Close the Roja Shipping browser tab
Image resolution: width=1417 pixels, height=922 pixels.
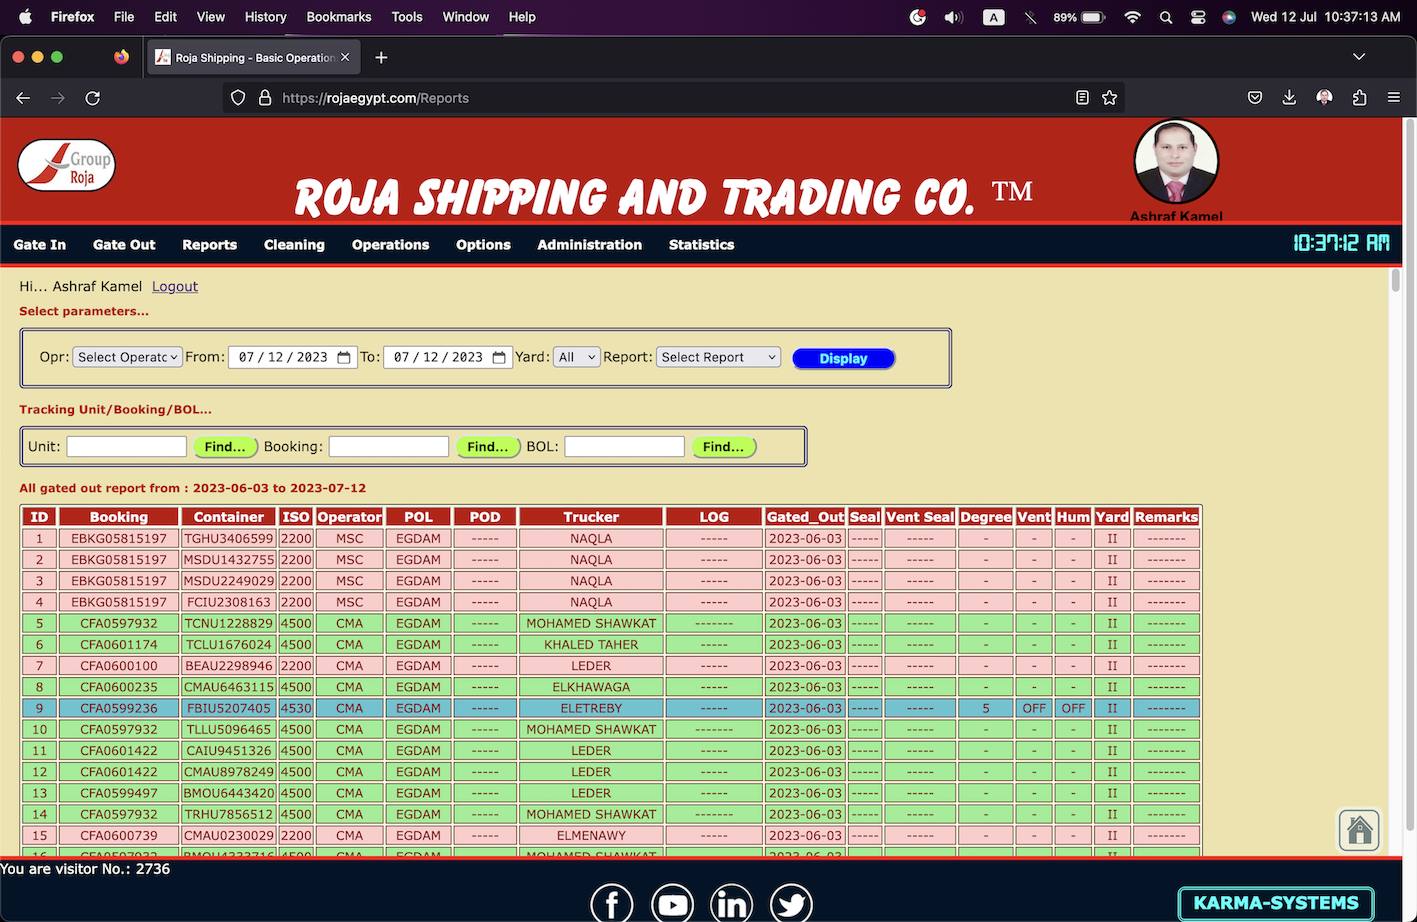345,57
